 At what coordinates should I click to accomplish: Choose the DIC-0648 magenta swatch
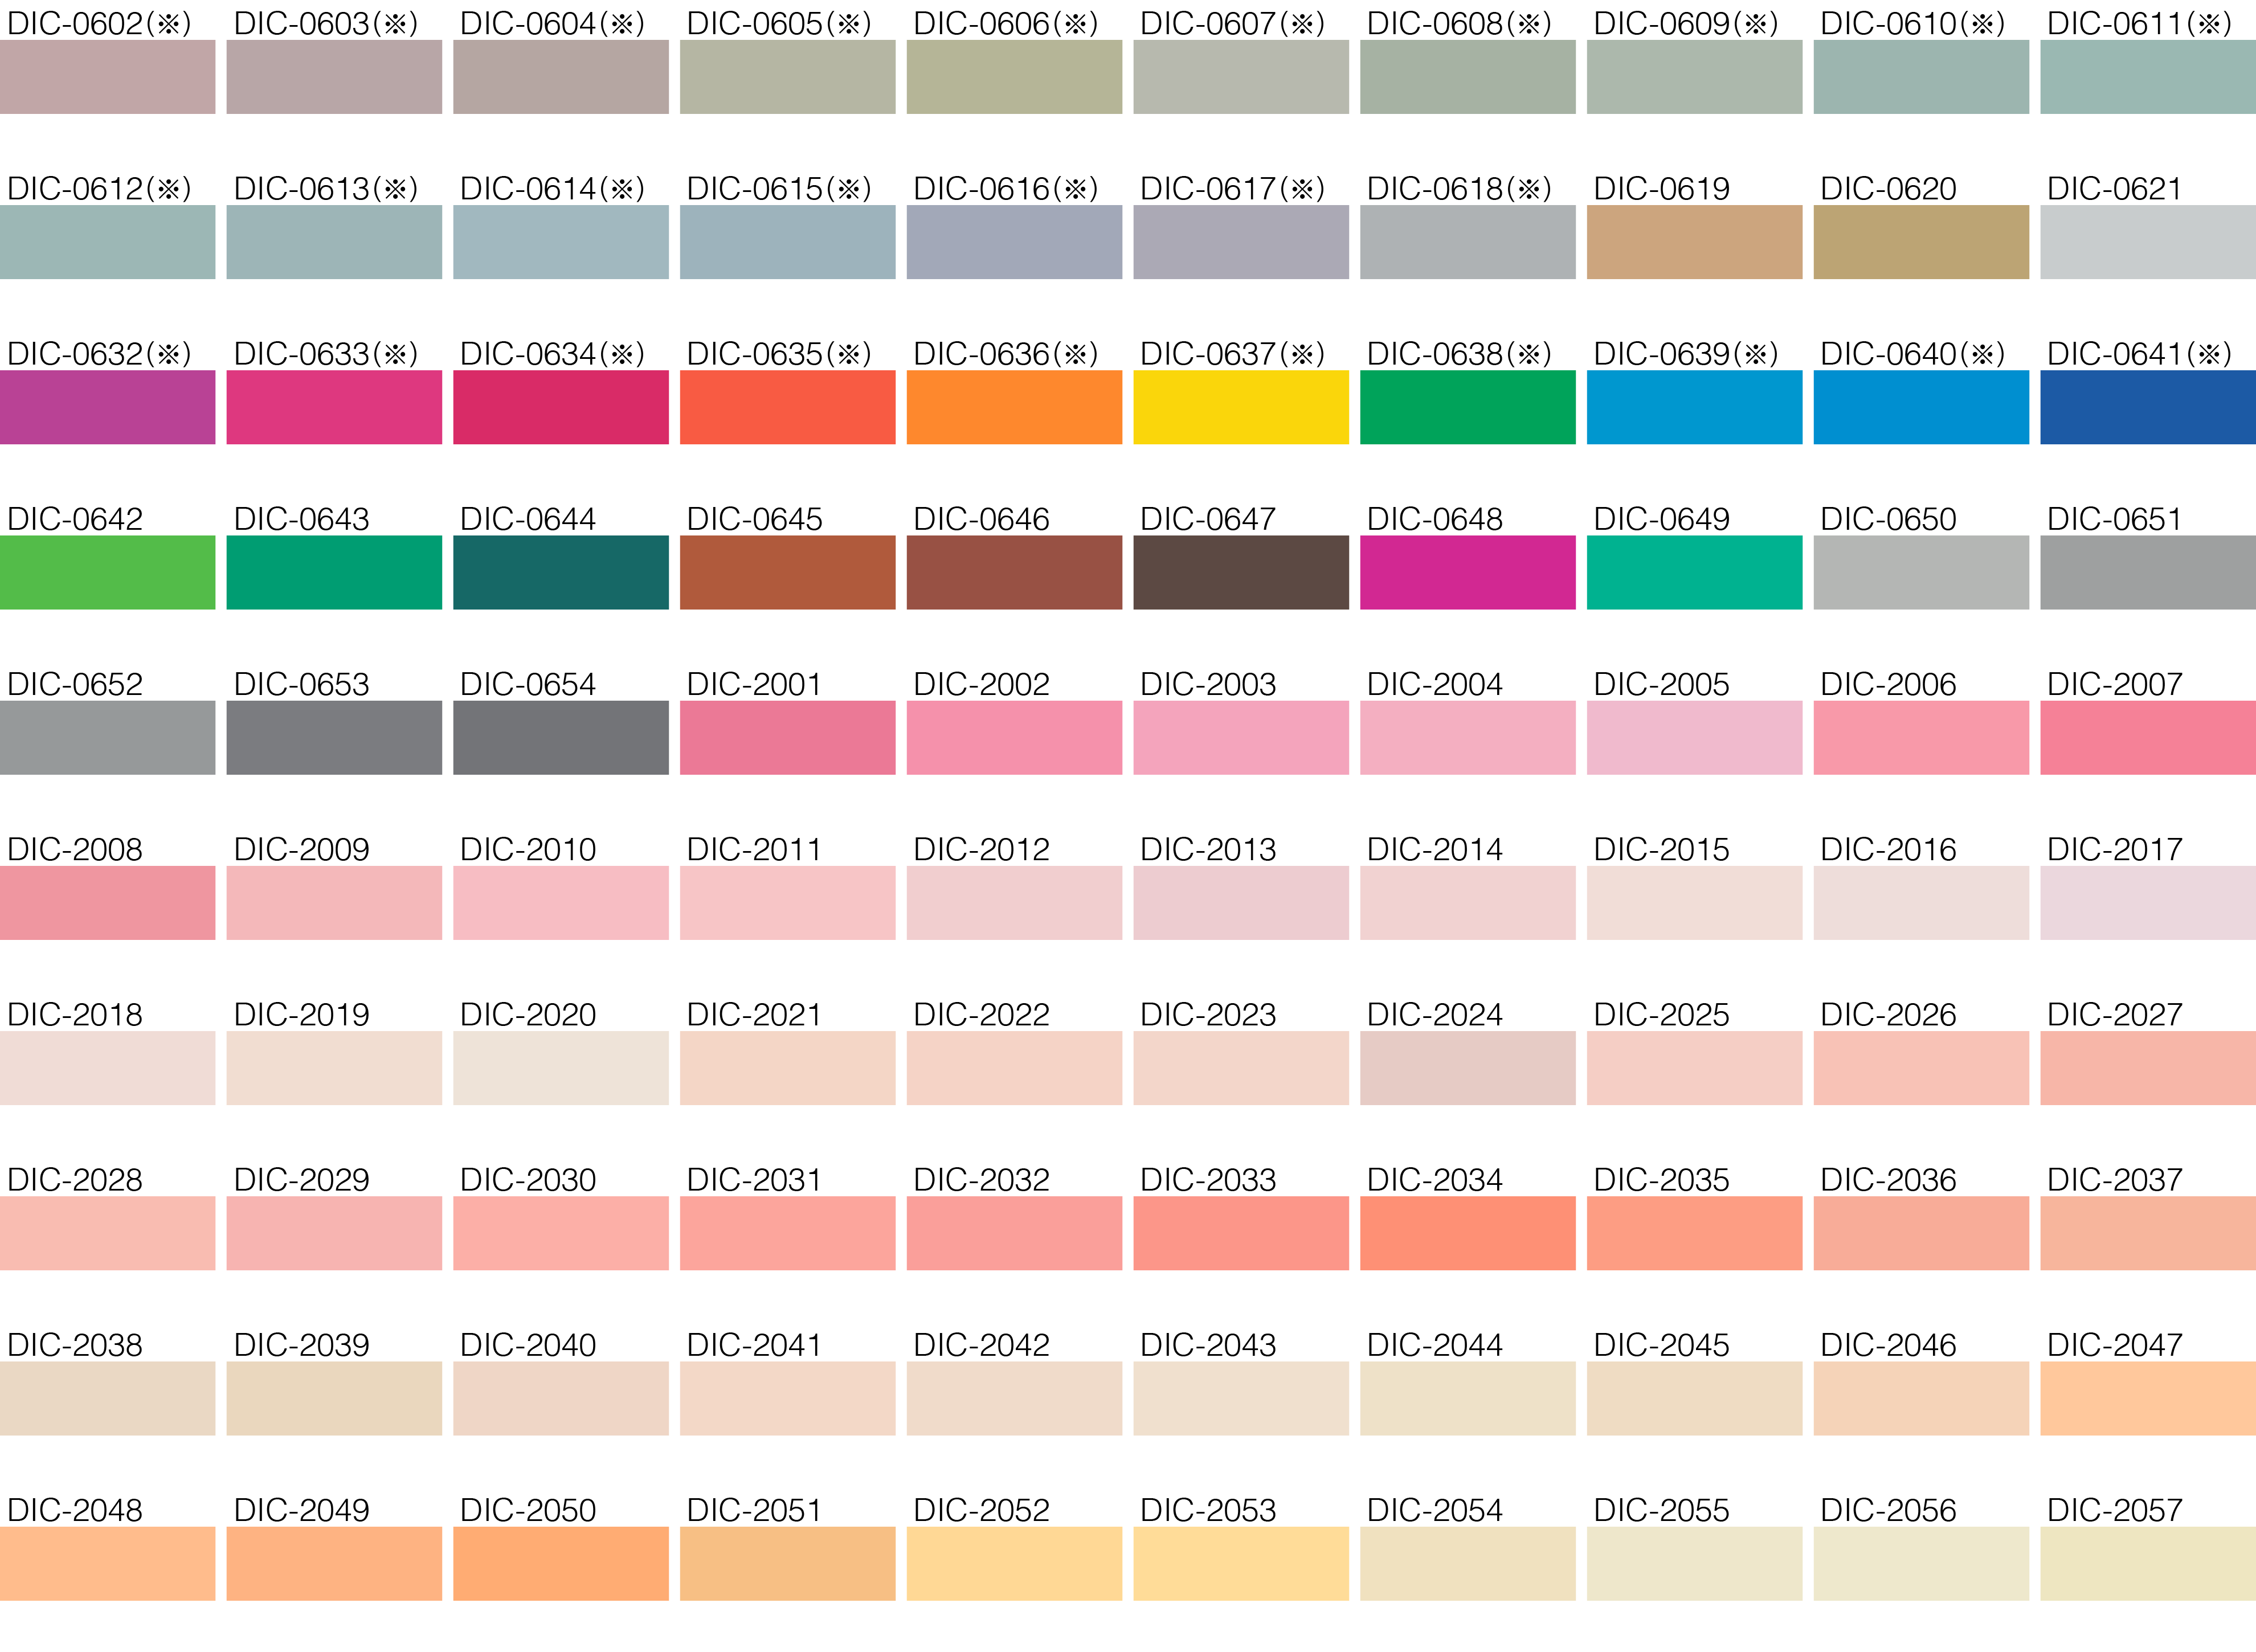coord(1467,572)
